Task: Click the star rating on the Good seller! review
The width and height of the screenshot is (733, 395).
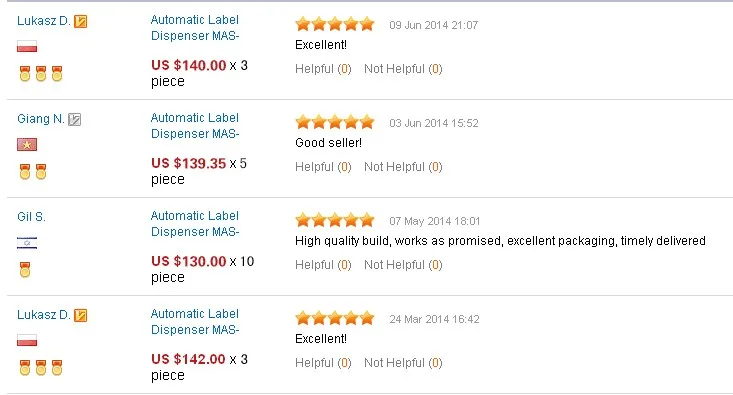Action: (x=335, y=122)
